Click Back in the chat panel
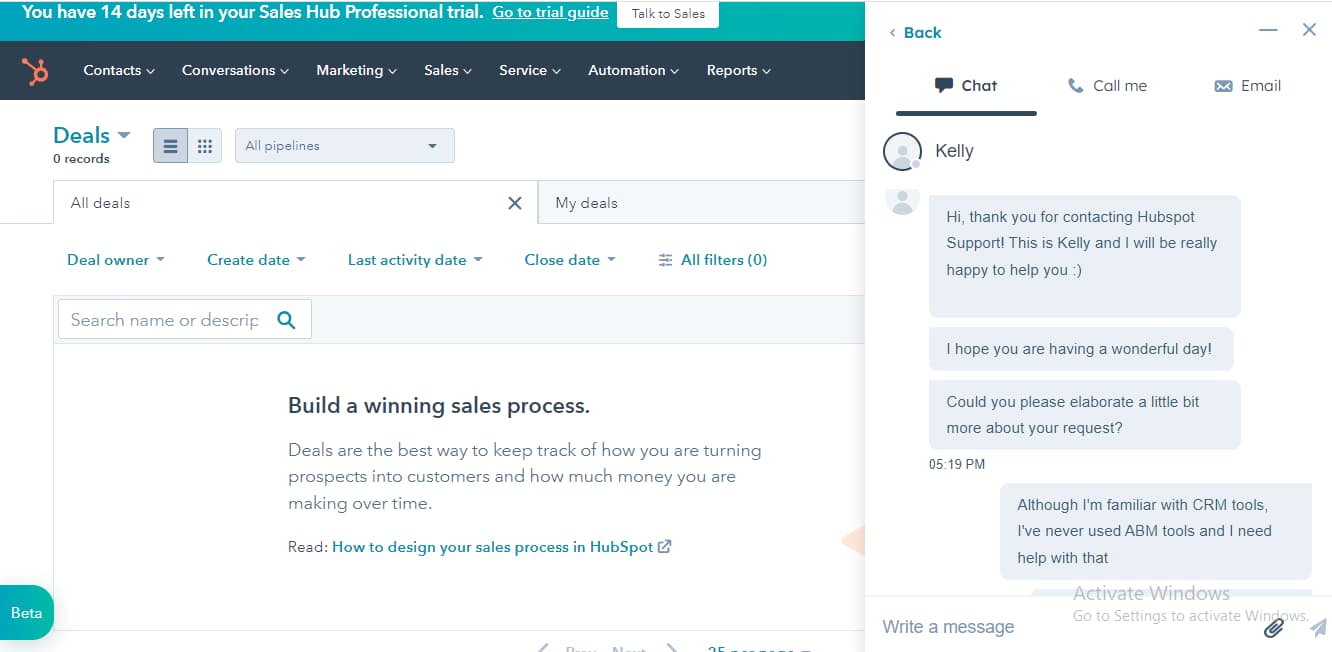This screenshot has width=1332, height=652. pyautogui.click(x=915, y=32)
